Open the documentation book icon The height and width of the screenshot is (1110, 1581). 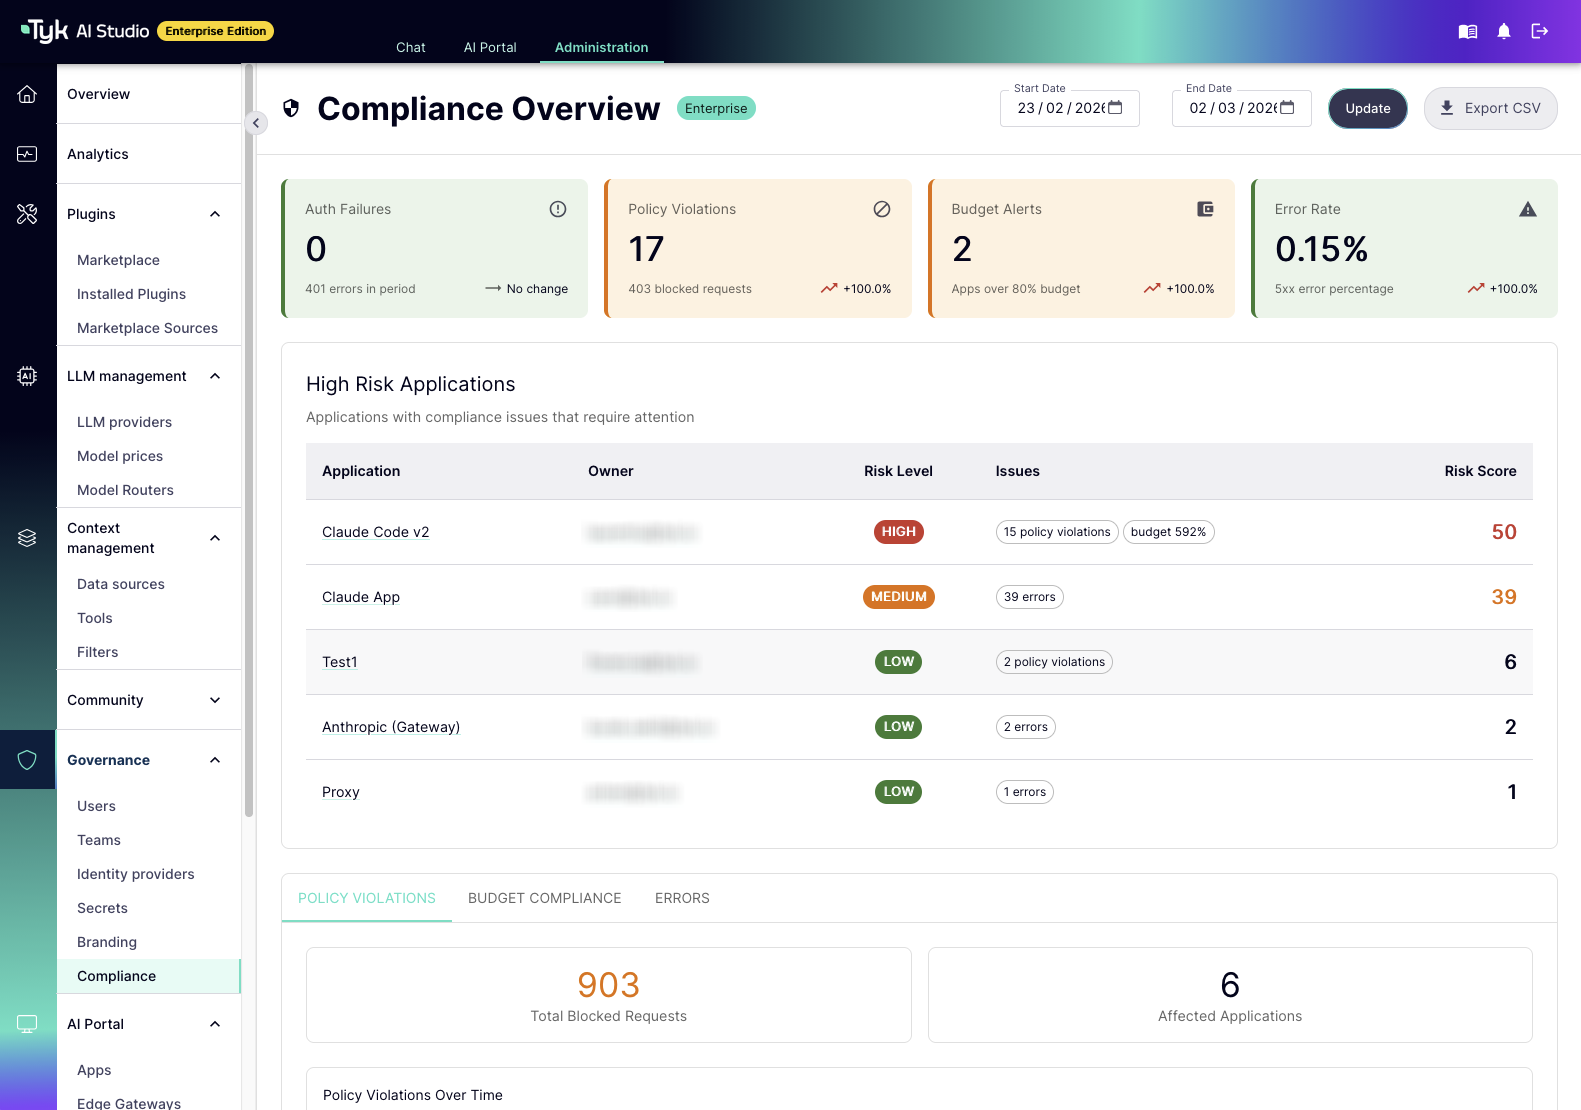(1467, 32)
